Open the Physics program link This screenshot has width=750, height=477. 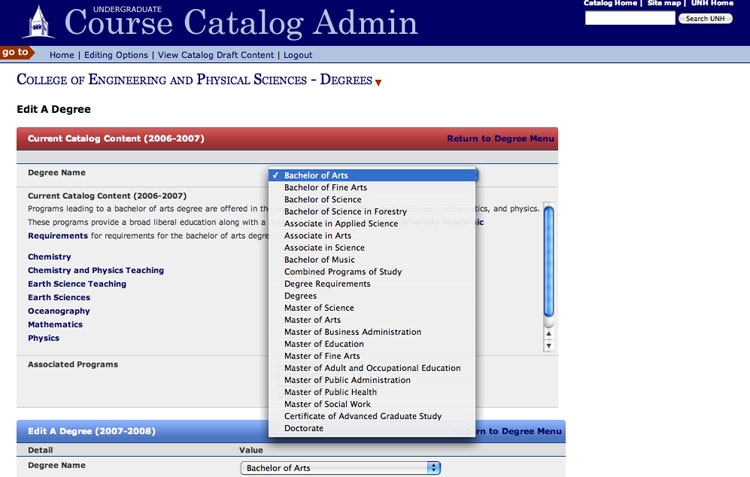click(44, 338)
